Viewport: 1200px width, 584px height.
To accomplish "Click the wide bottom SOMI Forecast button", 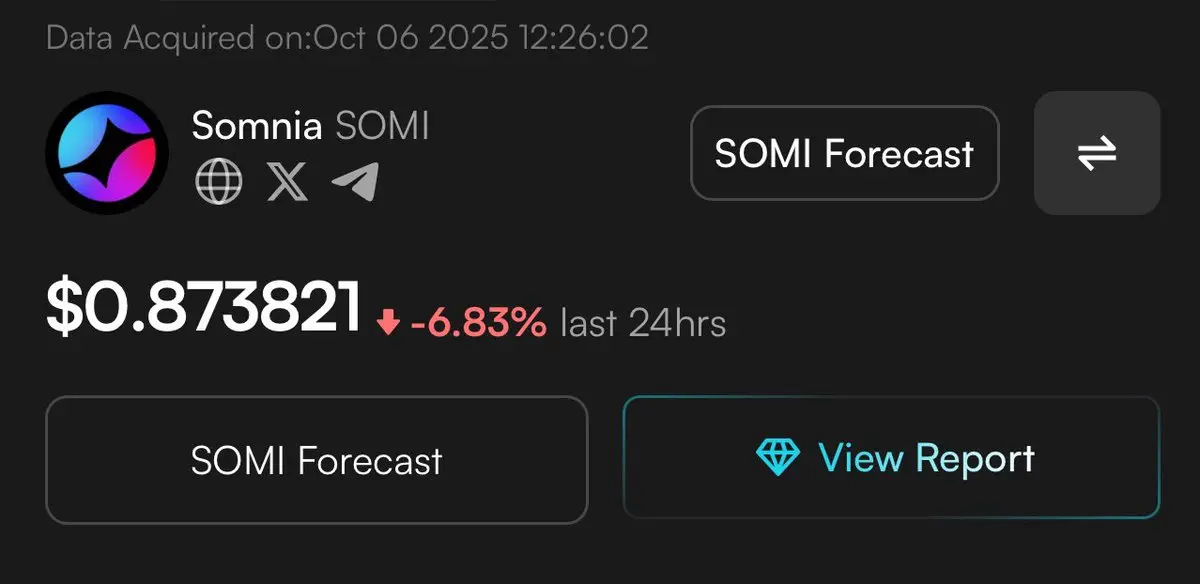I will click(316, 460).
